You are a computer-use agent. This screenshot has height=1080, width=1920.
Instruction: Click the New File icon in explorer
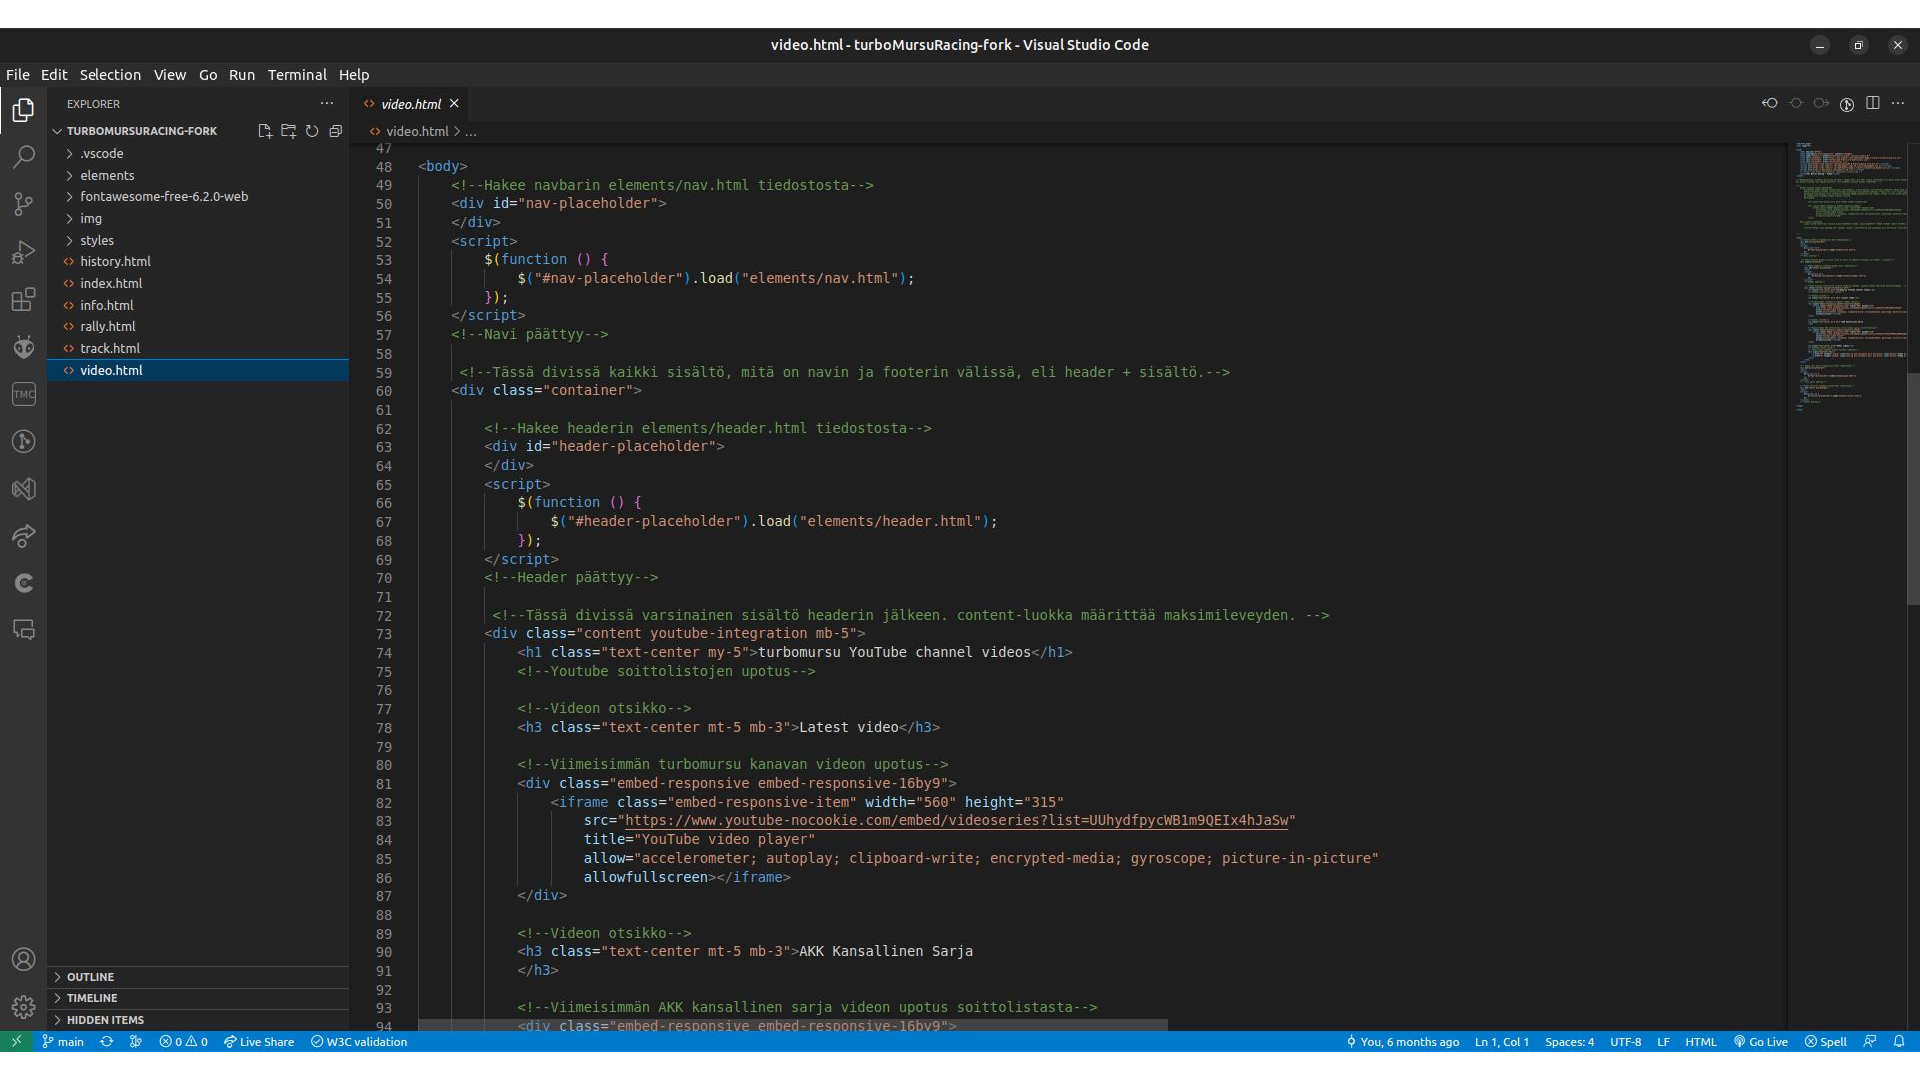pyautogui.click(x=265, y=131)
